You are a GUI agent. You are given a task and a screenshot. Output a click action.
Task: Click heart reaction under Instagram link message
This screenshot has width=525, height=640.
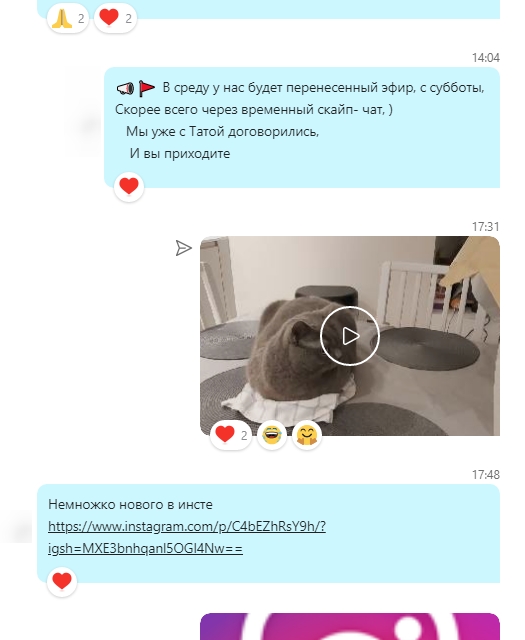pos(62,582)
